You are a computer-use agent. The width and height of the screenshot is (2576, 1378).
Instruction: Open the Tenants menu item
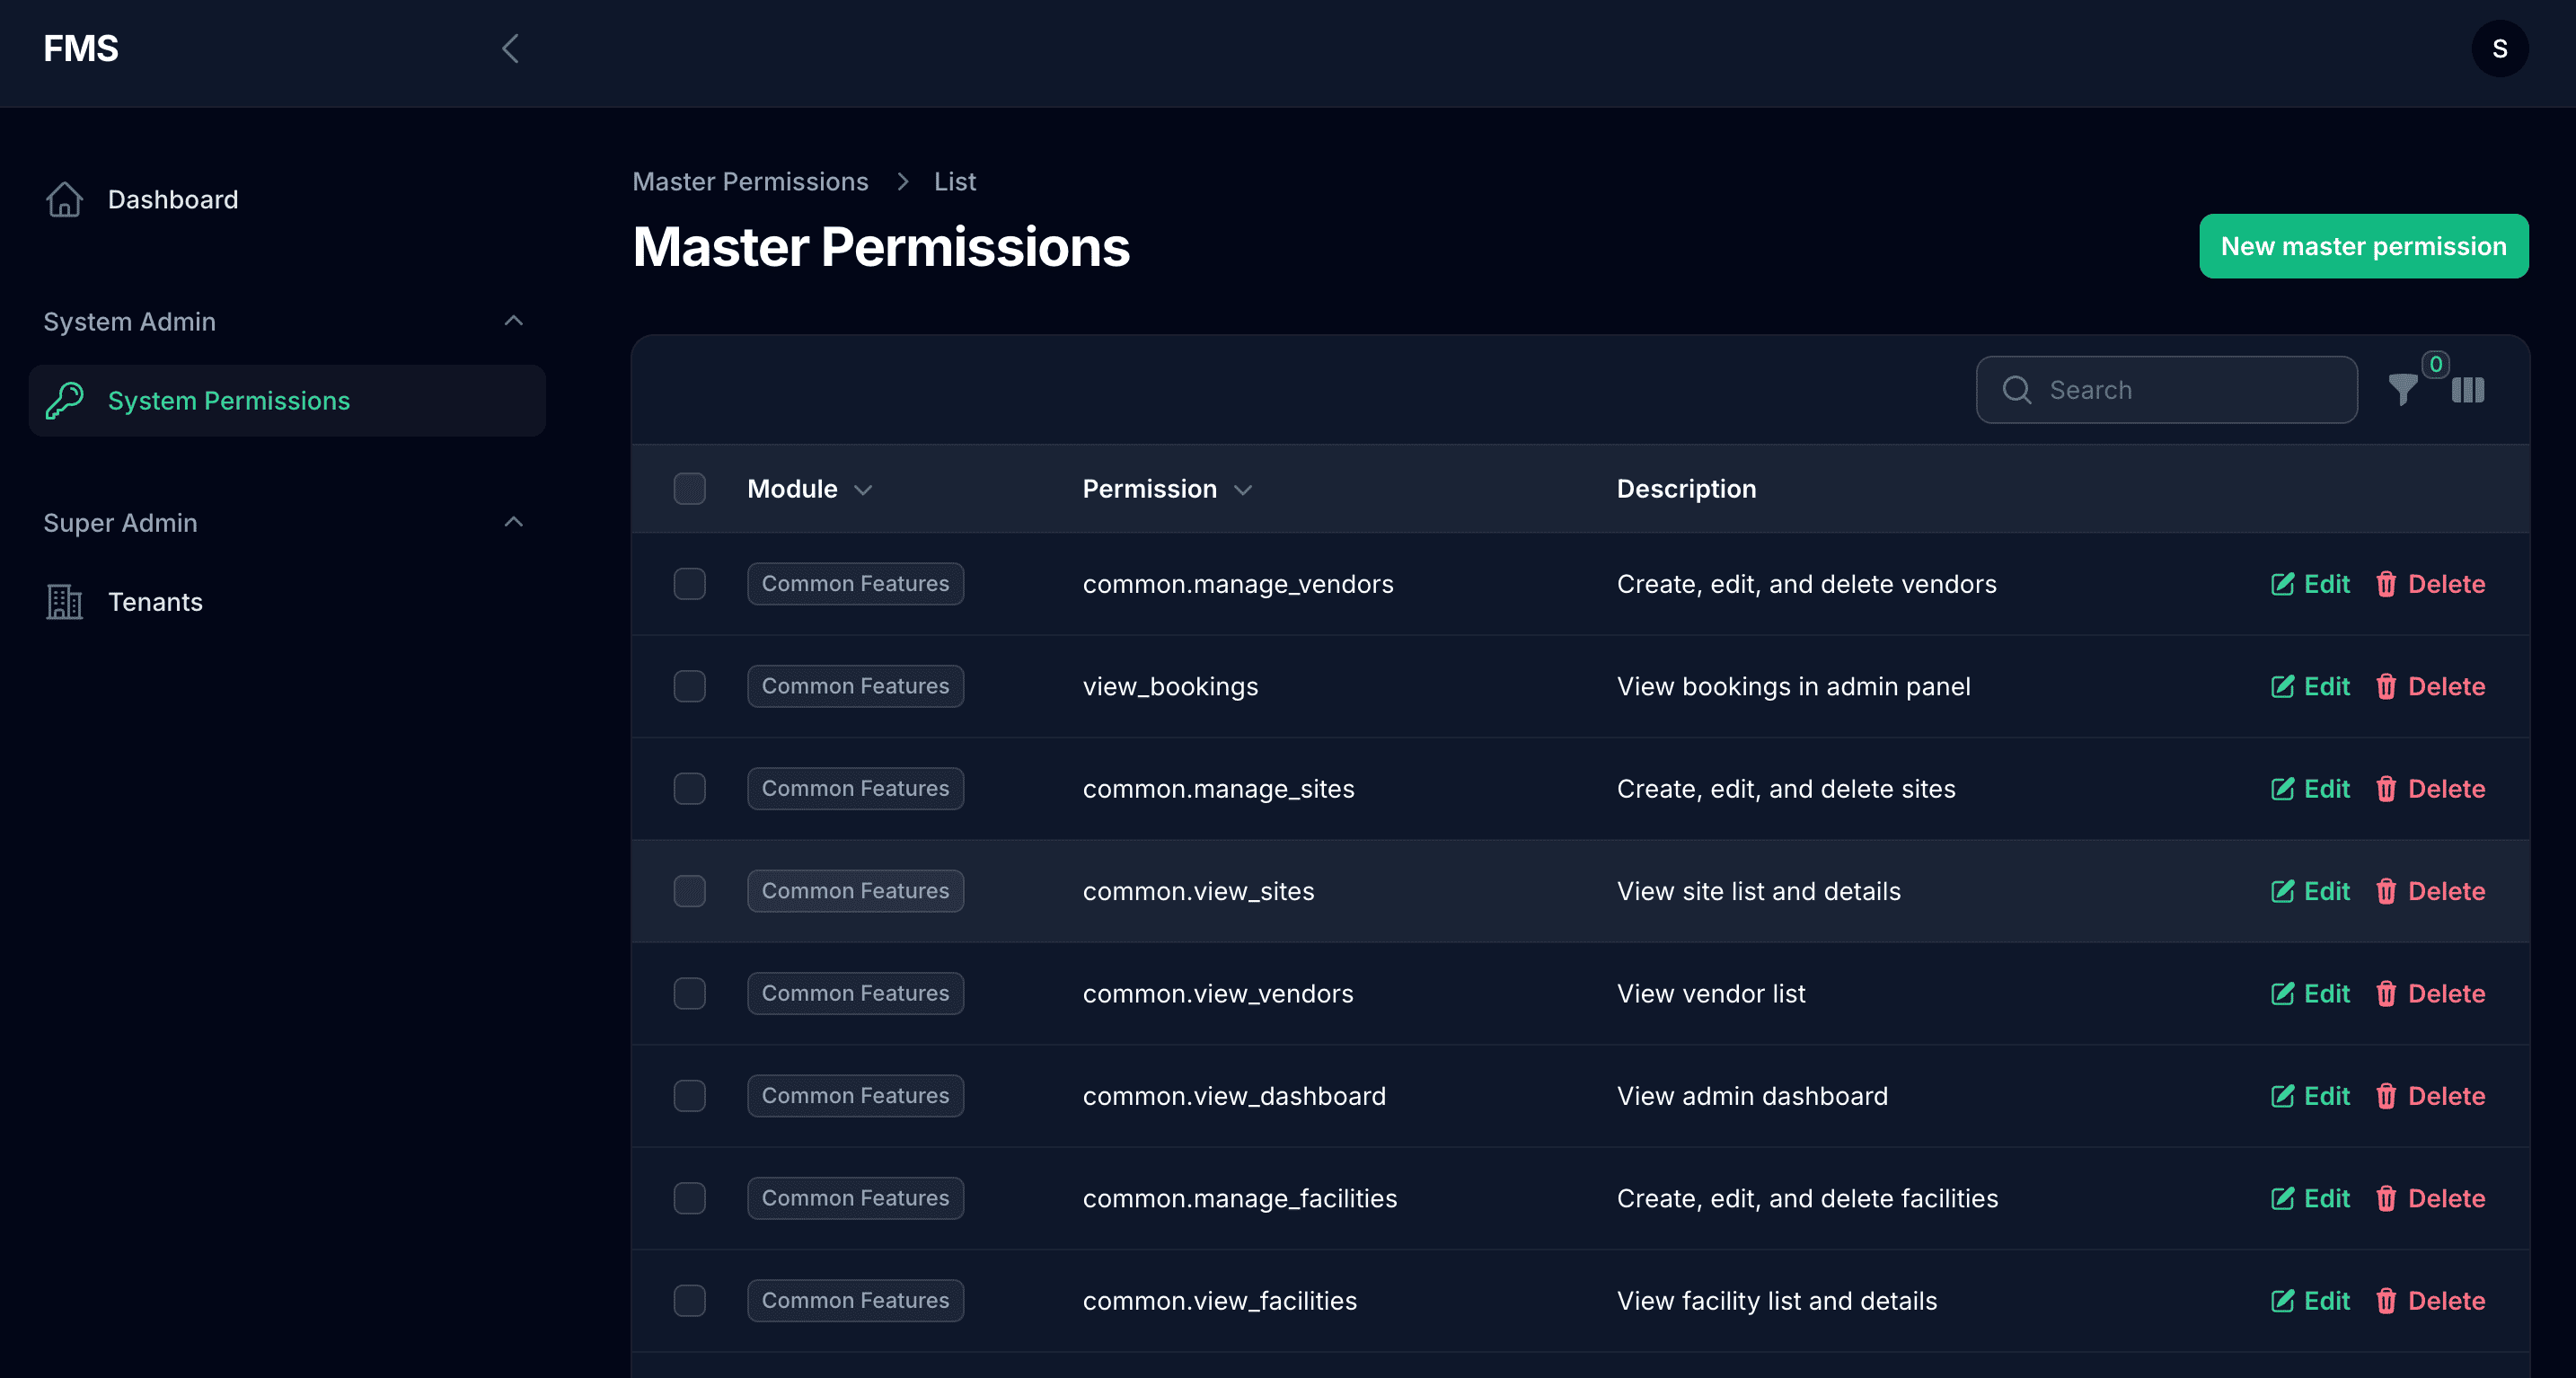[155, 602]
